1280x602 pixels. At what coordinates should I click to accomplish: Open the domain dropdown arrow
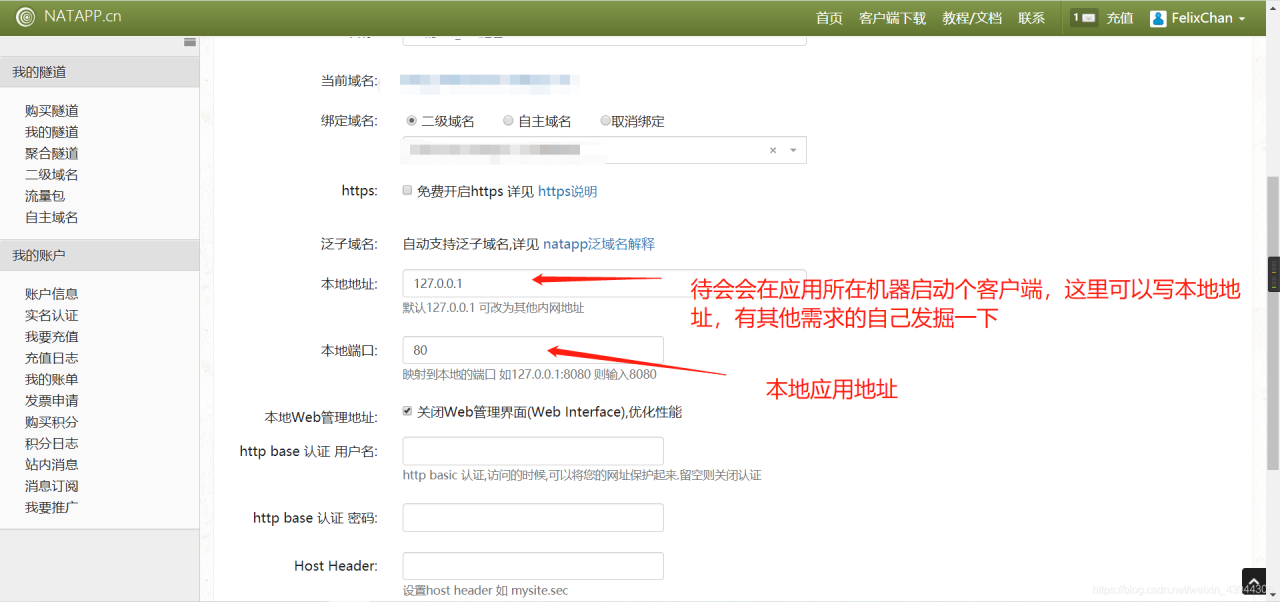tap(793, 150)
